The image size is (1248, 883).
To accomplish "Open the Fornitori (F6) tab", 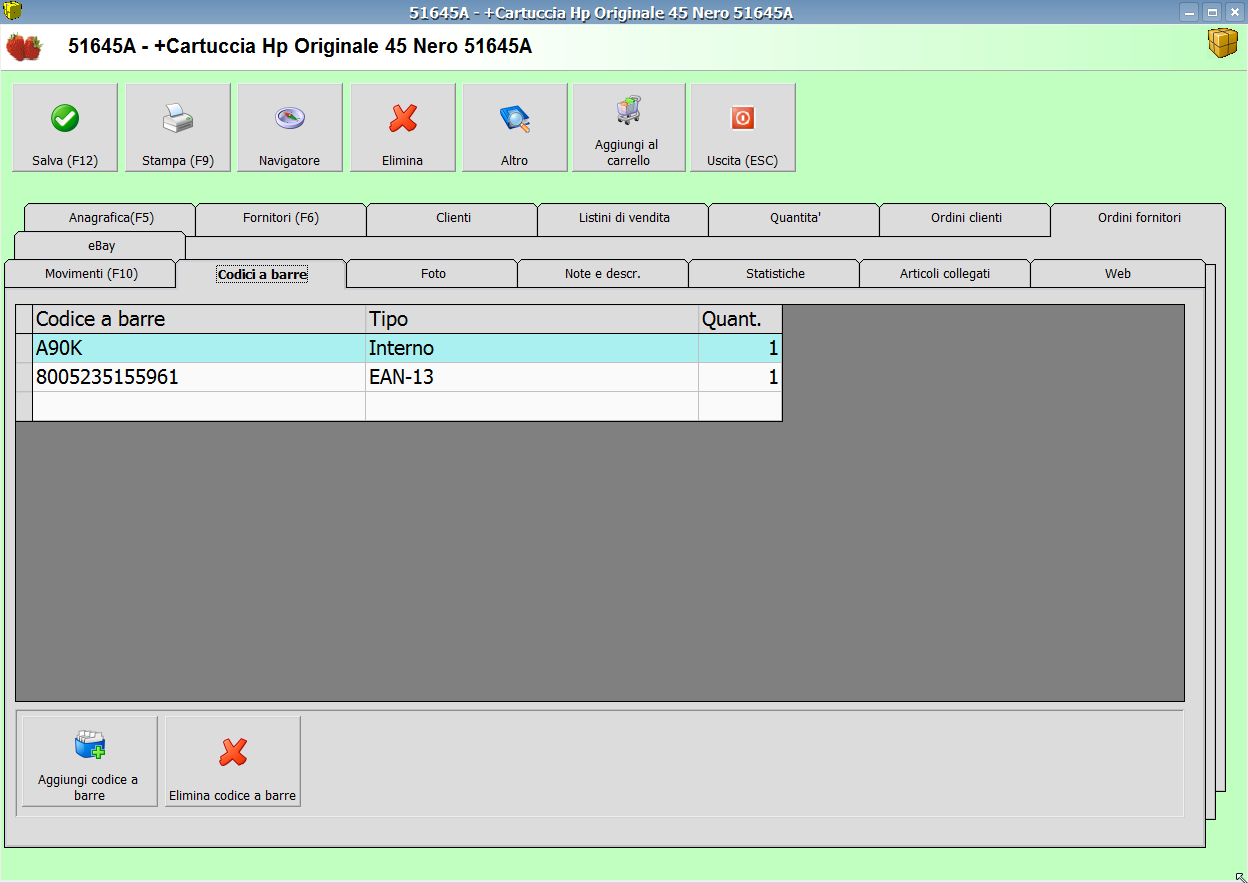I will point(281,218).
